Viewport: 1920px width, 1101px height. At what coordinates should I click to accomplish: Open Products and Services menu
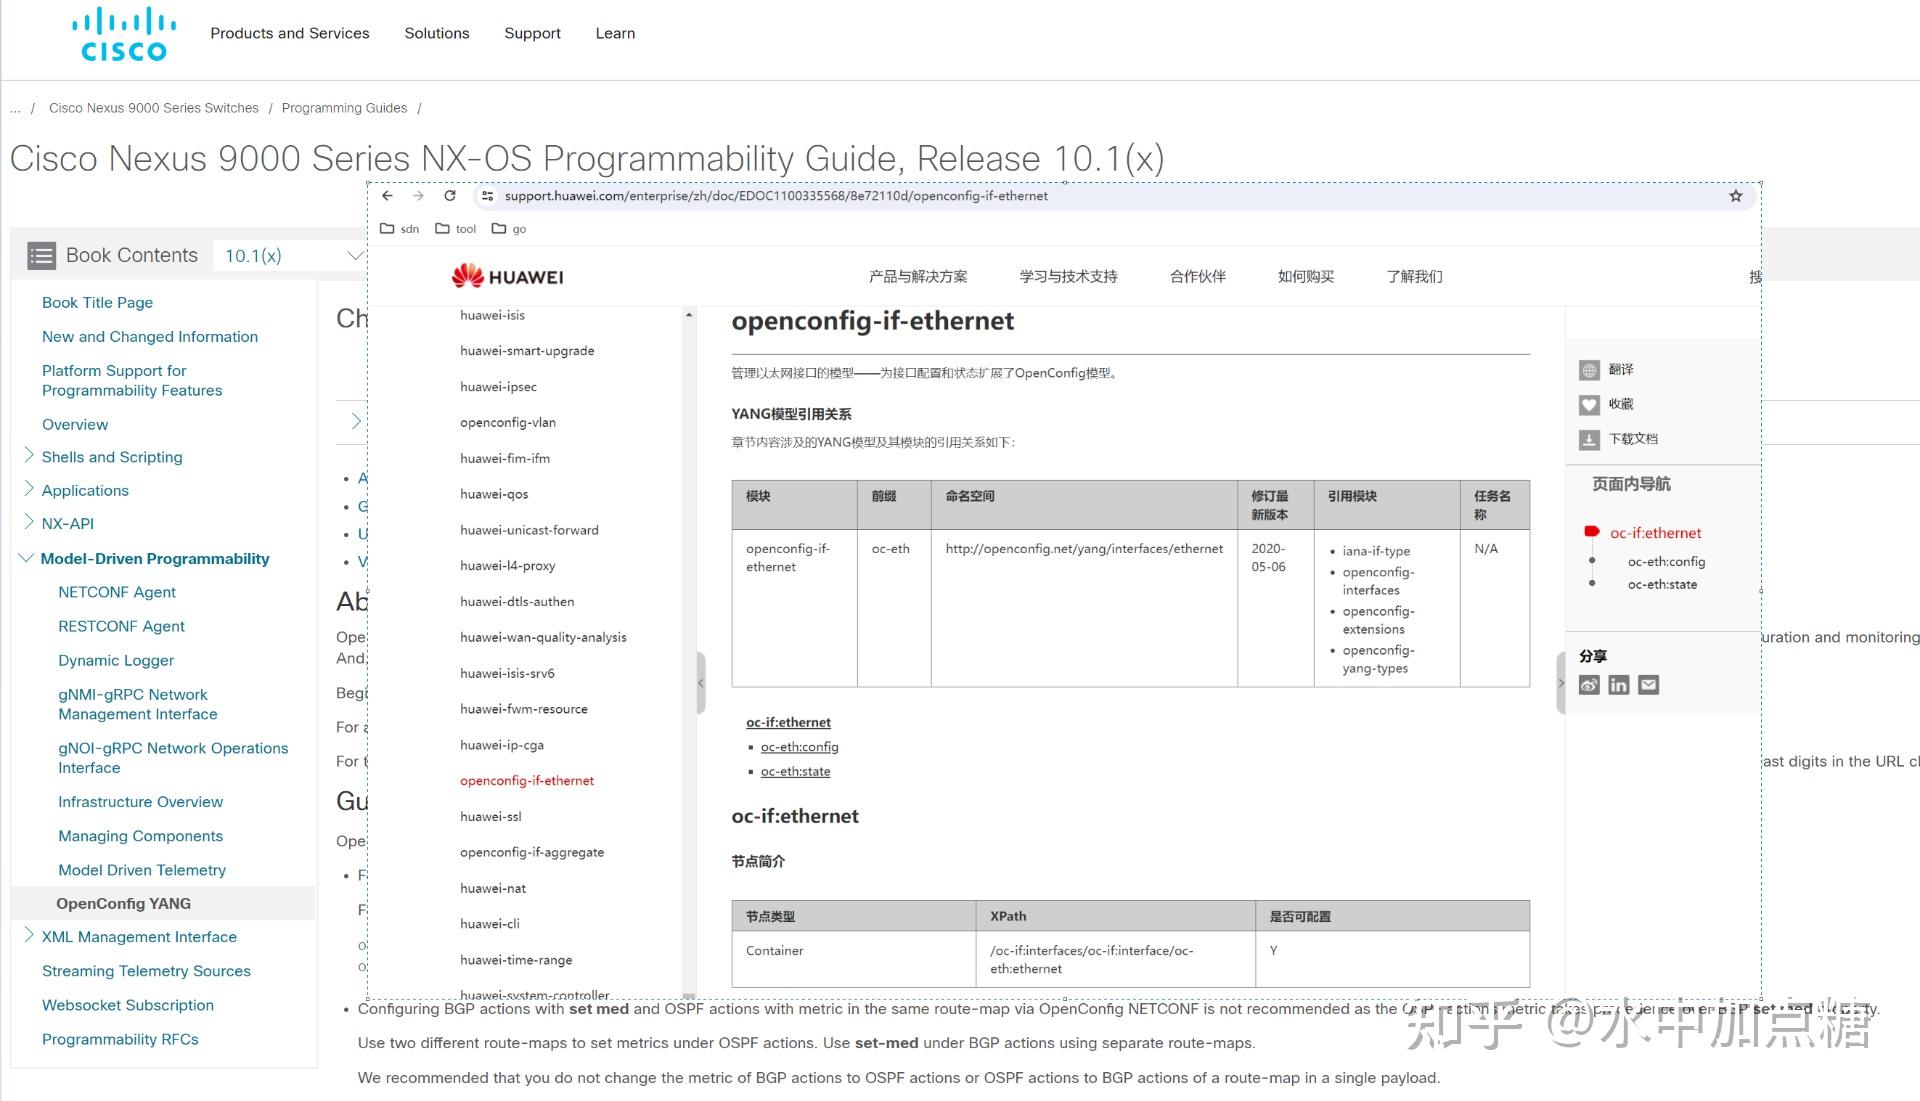click(289, 33)
